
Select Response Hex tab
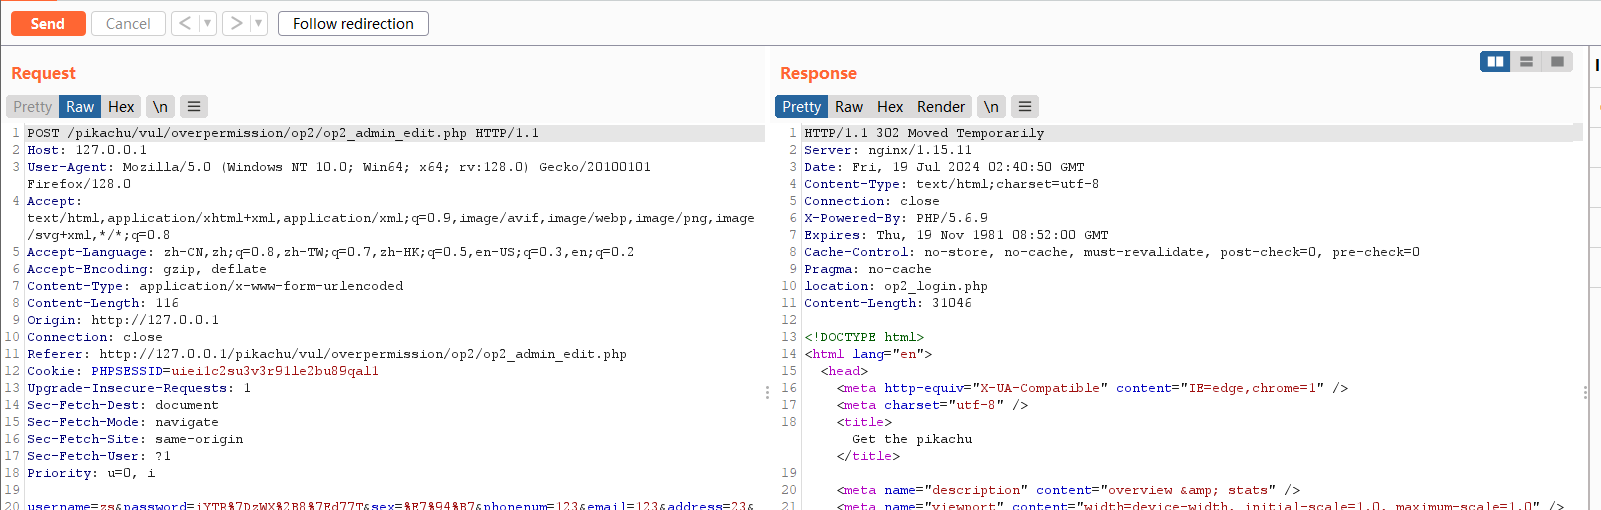(x=890, y=106)
